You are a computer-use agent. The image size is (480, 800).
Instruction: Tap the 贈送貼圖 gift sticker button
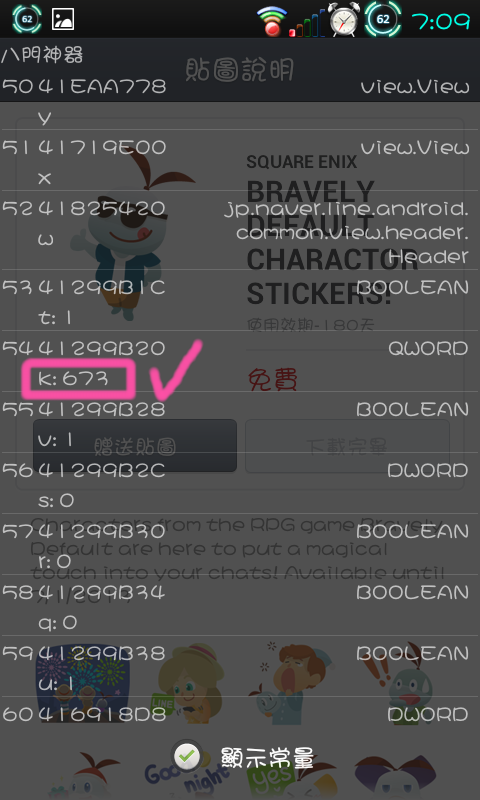[x=135, y=446]
